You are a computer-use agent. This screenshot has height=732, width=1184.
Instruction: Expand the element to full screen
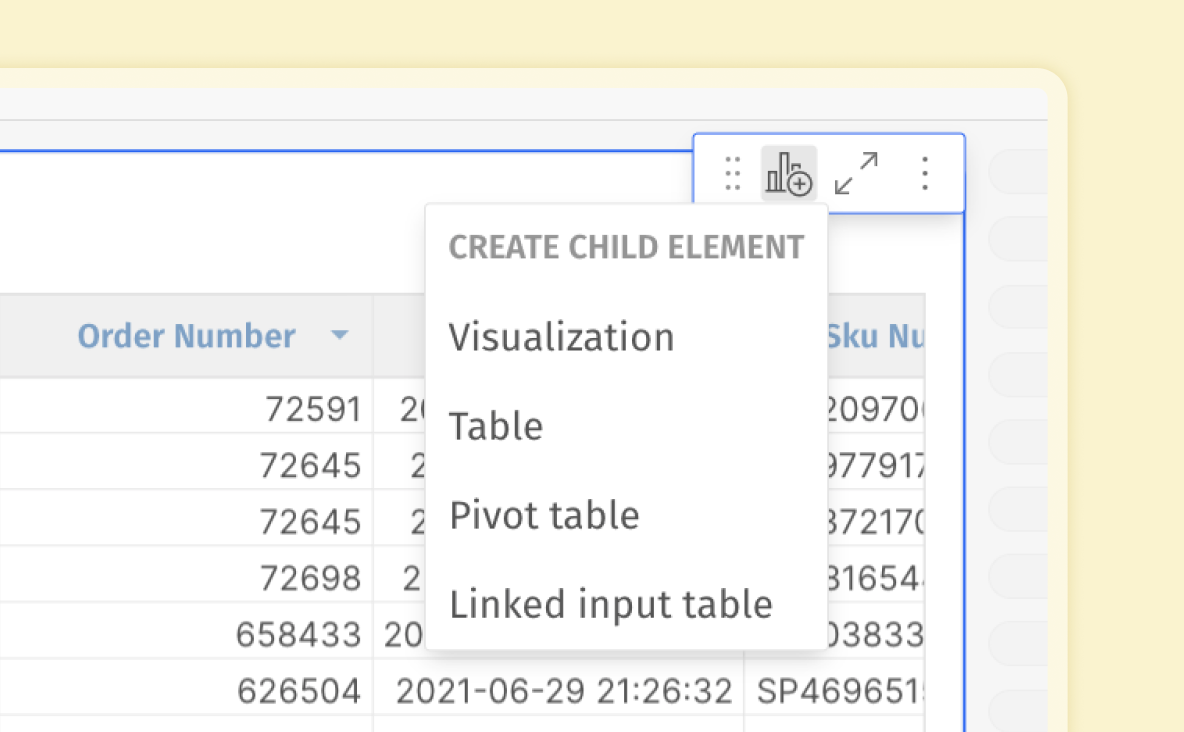856,172
